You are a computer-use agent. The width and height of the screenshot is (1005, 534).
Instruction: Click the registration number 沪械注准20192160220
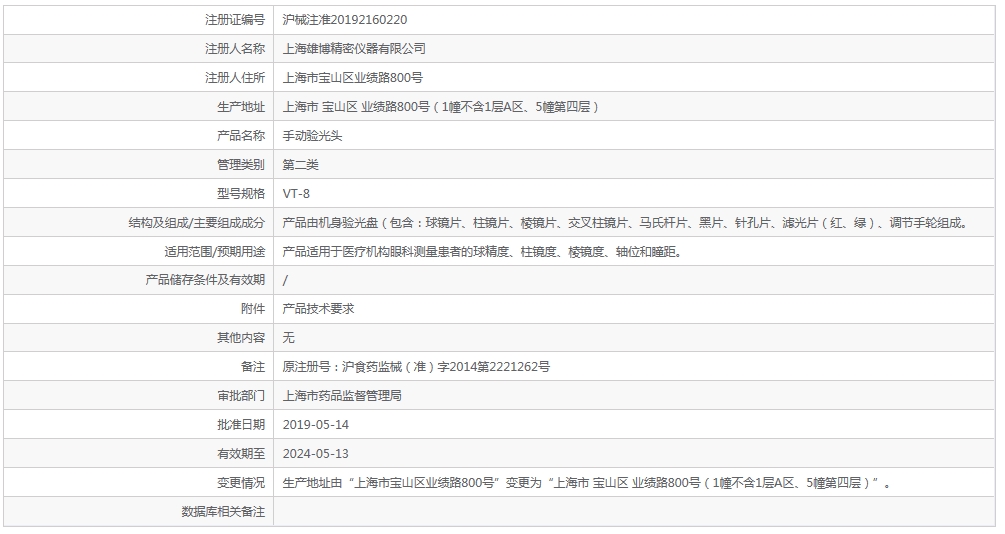click(x=345, y=20)
